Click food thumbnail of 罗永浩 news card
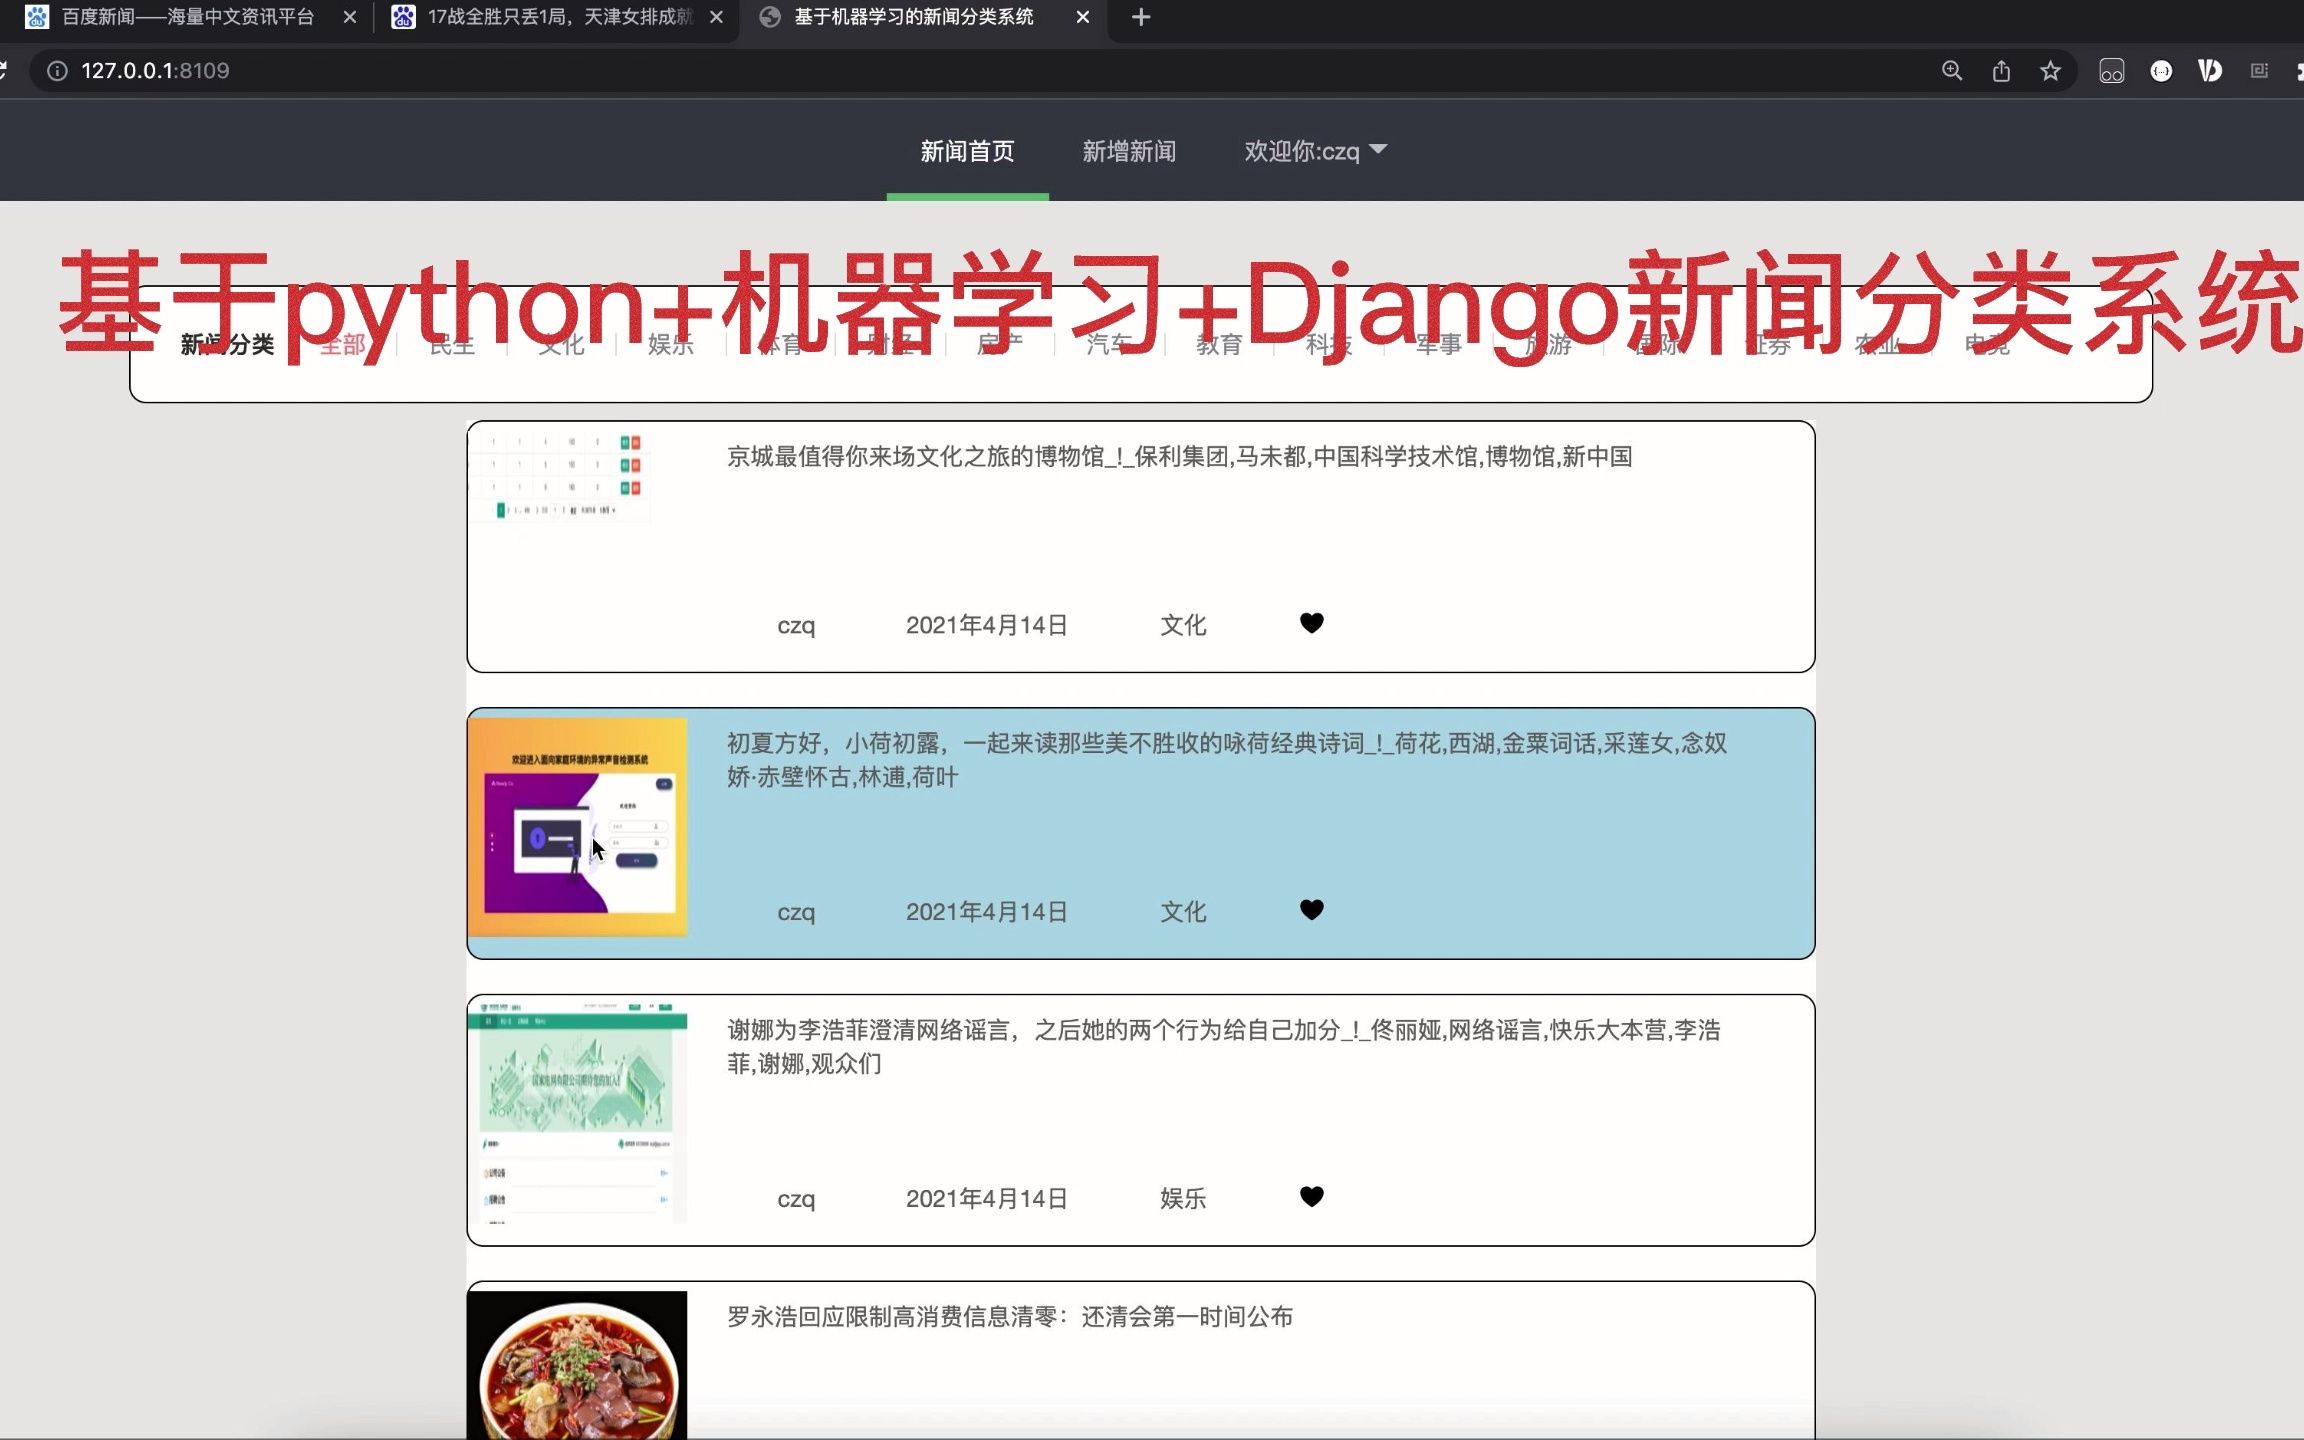 pyautogui.click(x=577, y=1365)
